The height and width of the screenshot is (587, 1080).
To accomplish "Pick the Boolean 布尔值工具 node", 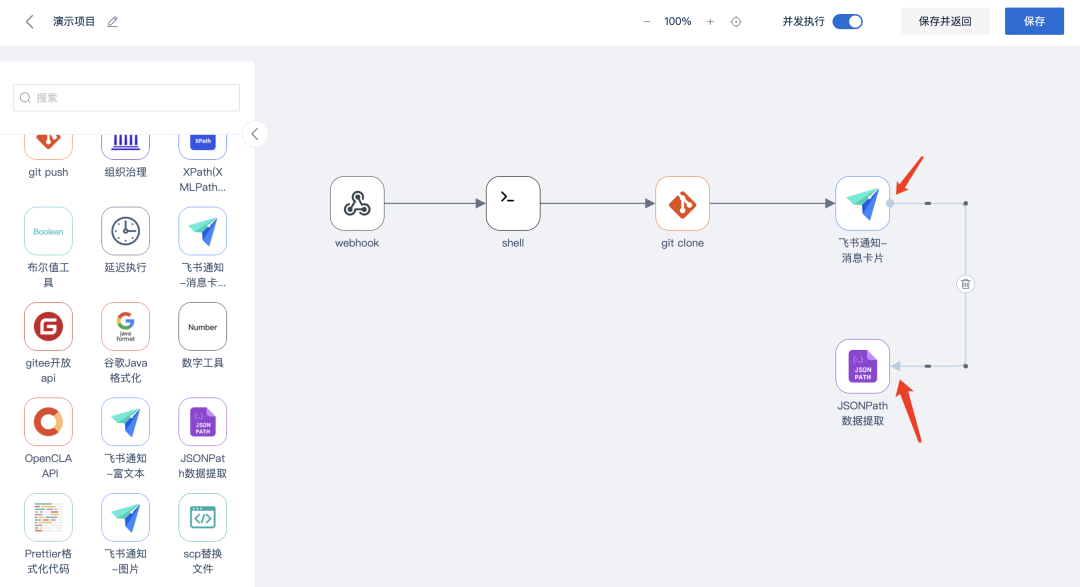I will pyautogui.click(x=48, y=231).
